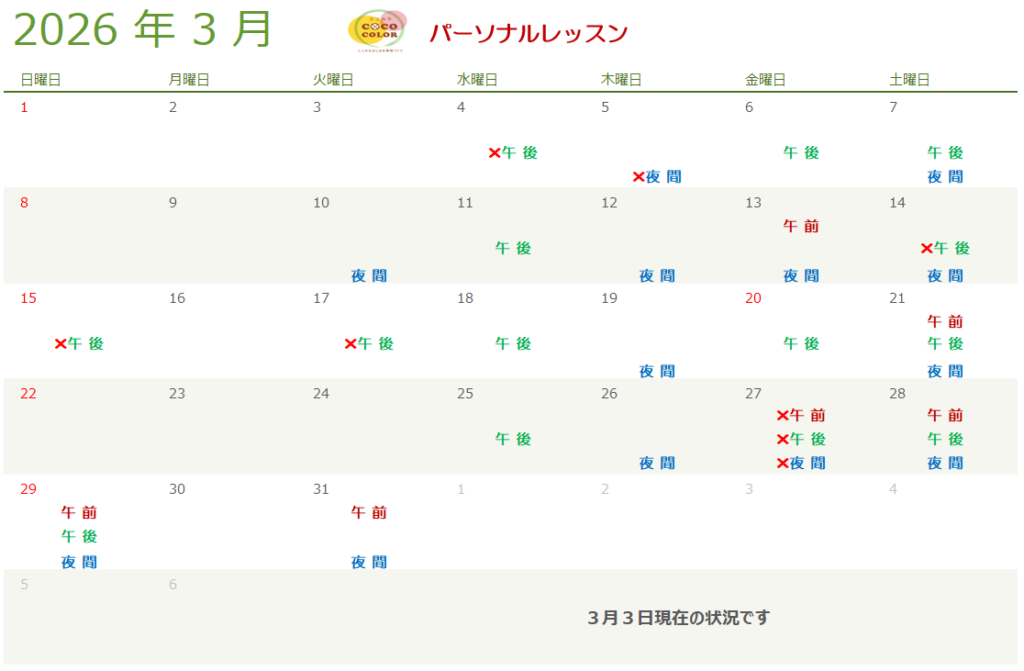Click the red X on March 15 午後
This screenshot has width=1024, height=671.
(x=60, y=344)
